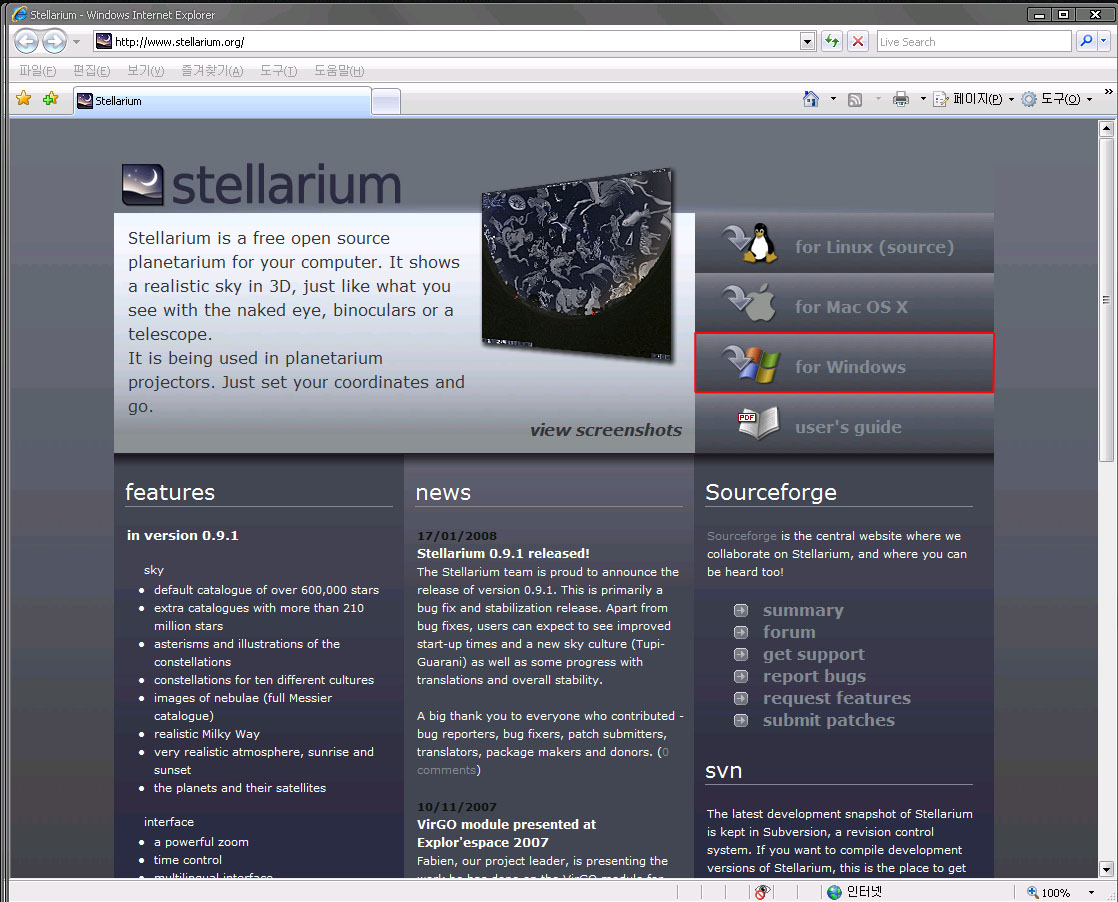Screen dimensions: 1118x902
Task: Click the "get support" link
Action: point(814,655)
